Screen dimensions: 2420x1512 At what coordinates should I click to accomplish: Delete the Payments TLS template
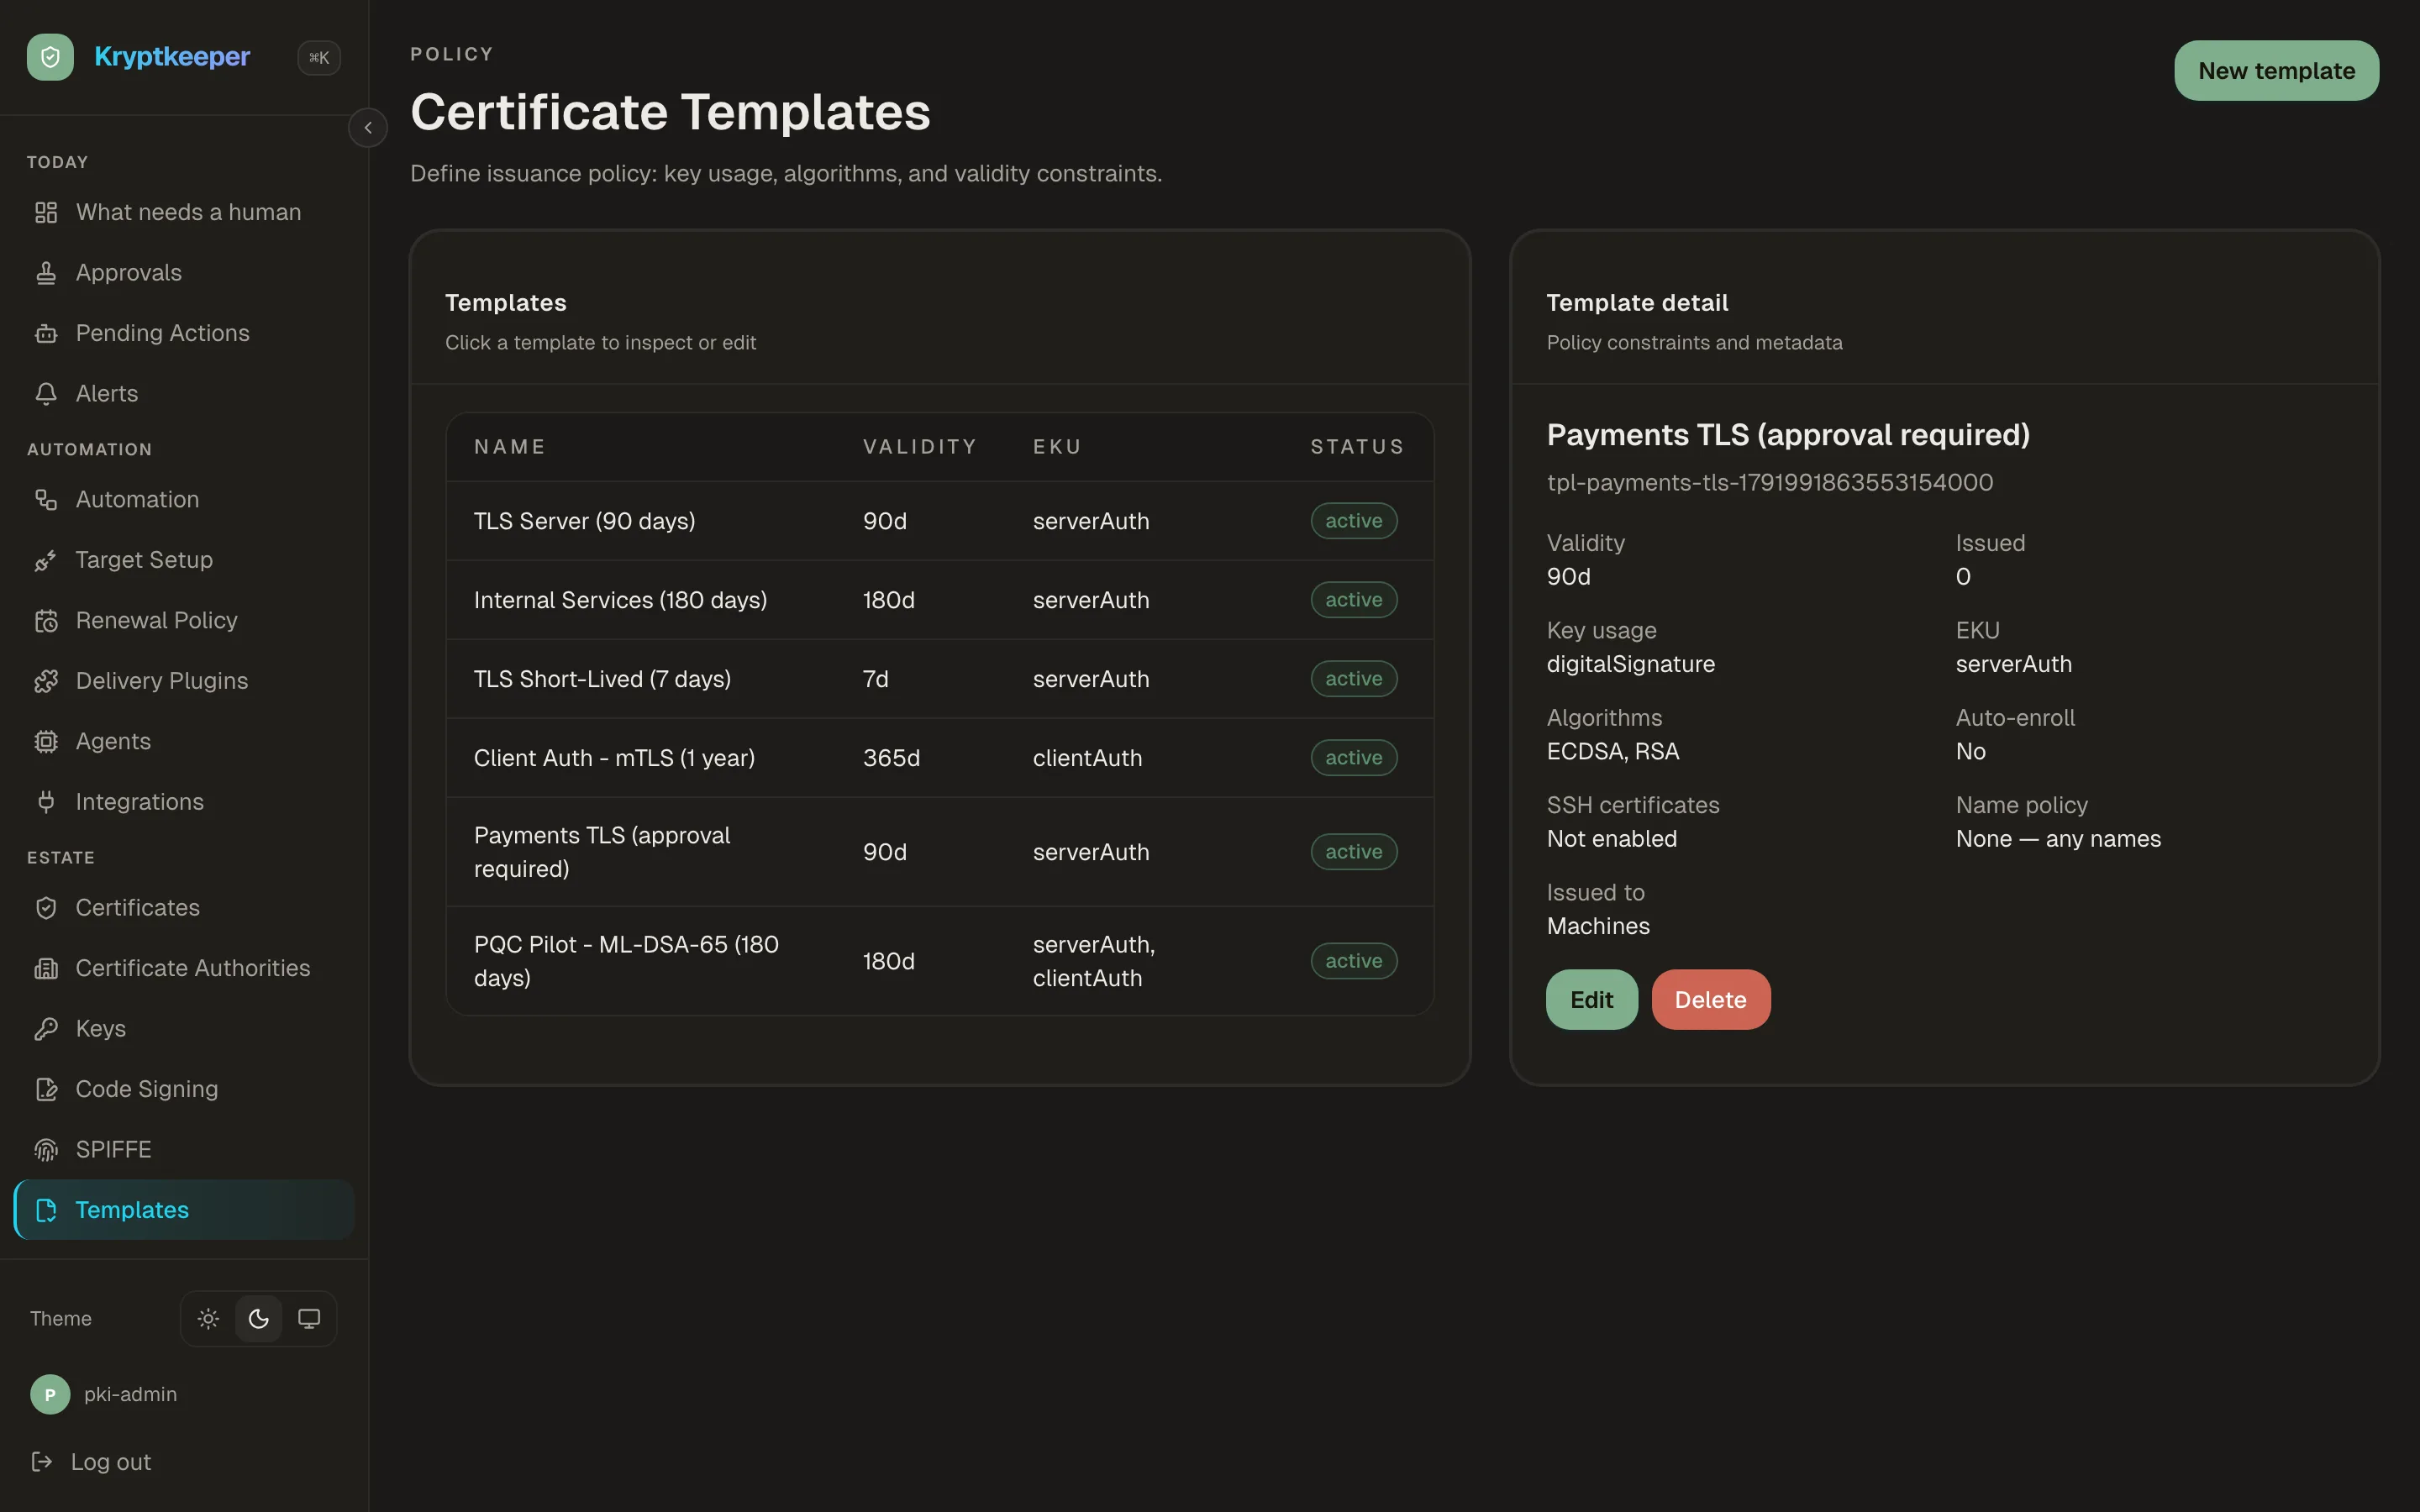click(1710, 1000)
